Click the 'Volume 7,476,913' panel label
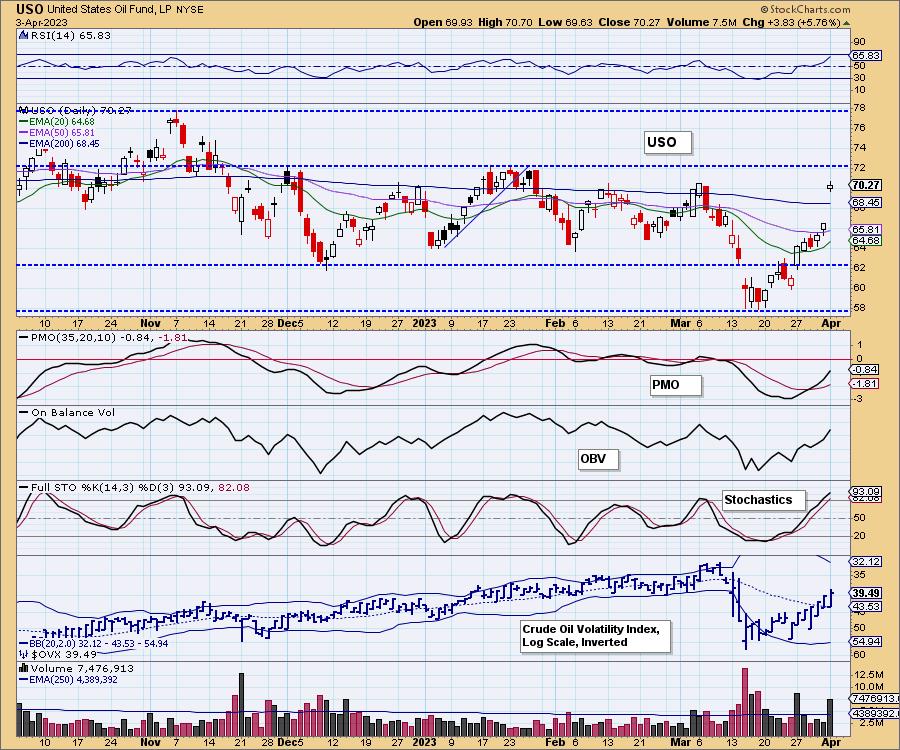The height and width of the screenshot is (750, 900). pos(82,668)
